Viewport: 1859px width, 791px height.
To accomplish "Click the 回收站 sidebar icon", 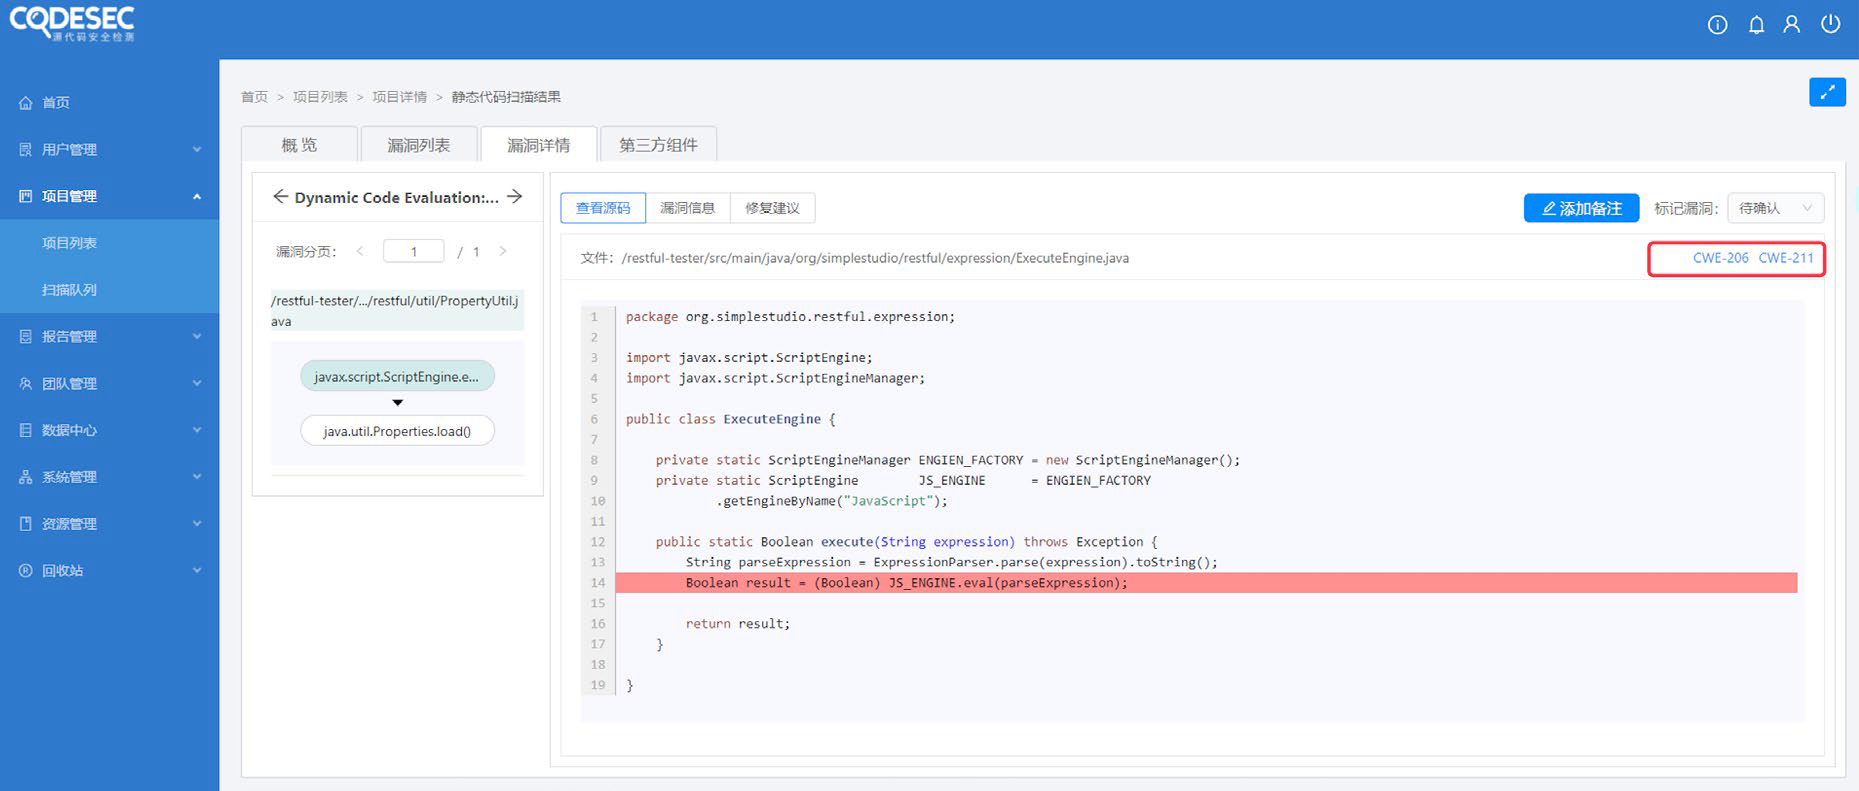I will tap(26, 570).
